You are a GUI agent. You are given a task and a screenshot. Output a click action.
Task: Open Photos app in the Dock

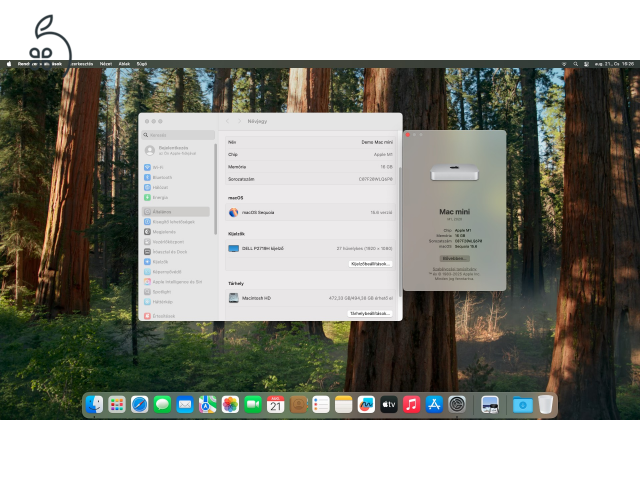[230, 404]
